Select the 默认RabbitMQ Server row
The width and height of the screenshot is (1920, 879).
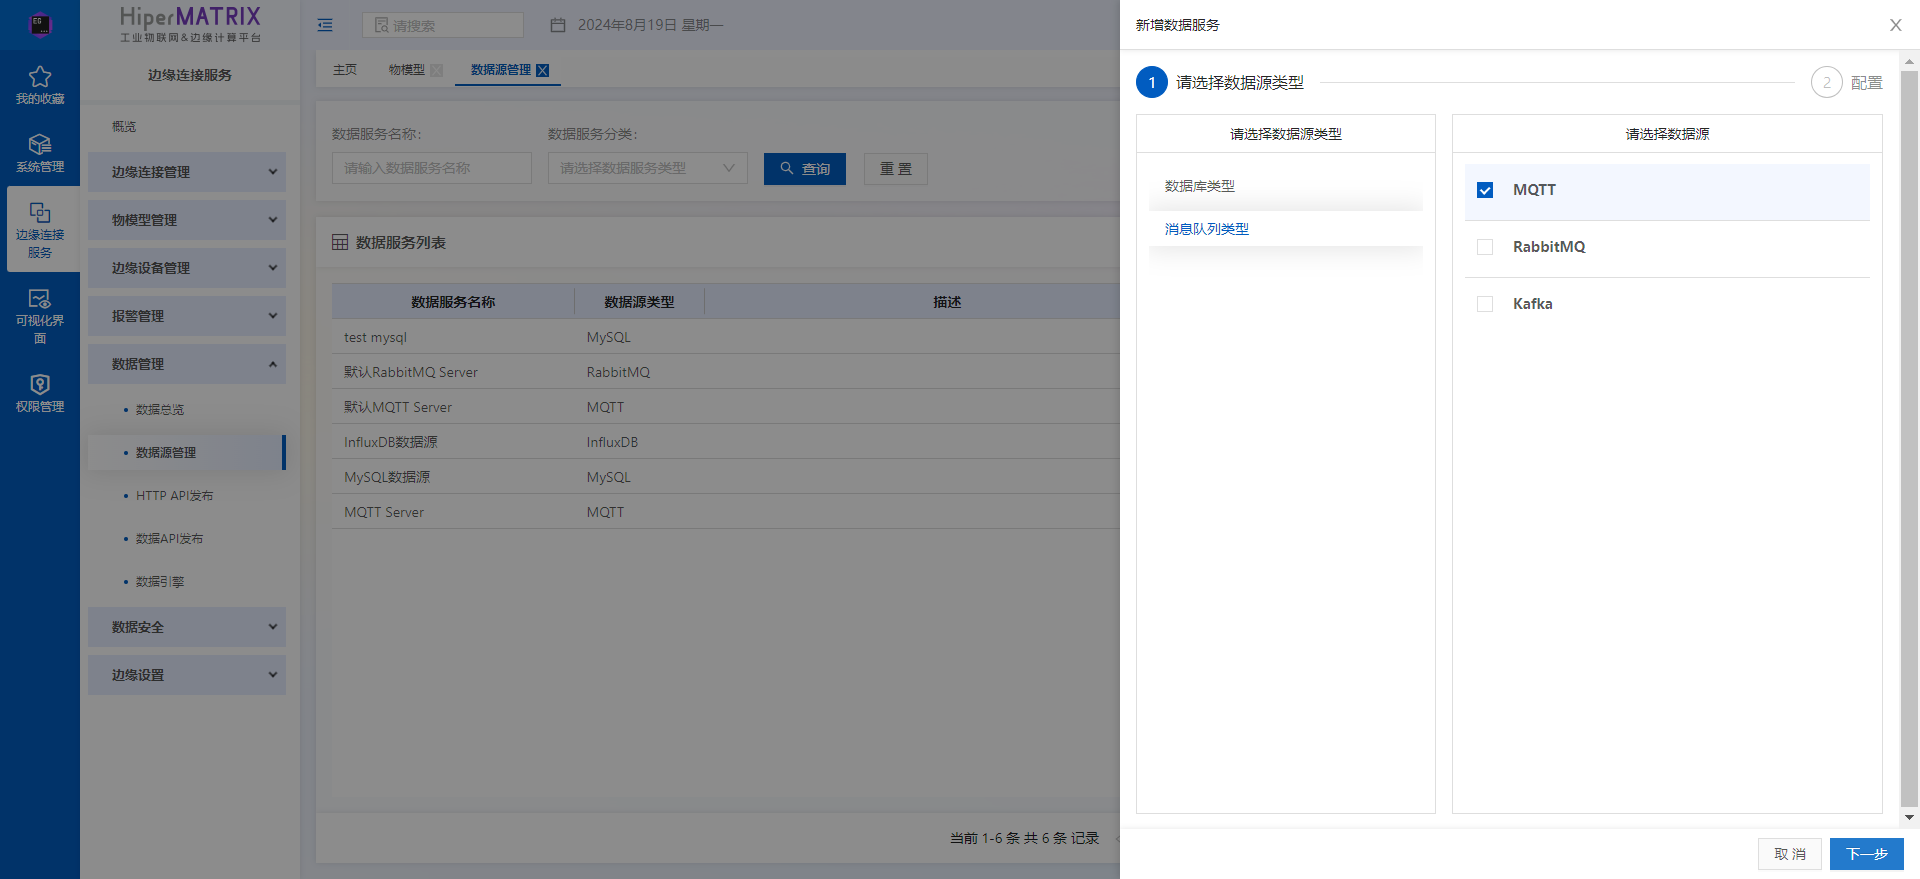[x=726, y=372]
